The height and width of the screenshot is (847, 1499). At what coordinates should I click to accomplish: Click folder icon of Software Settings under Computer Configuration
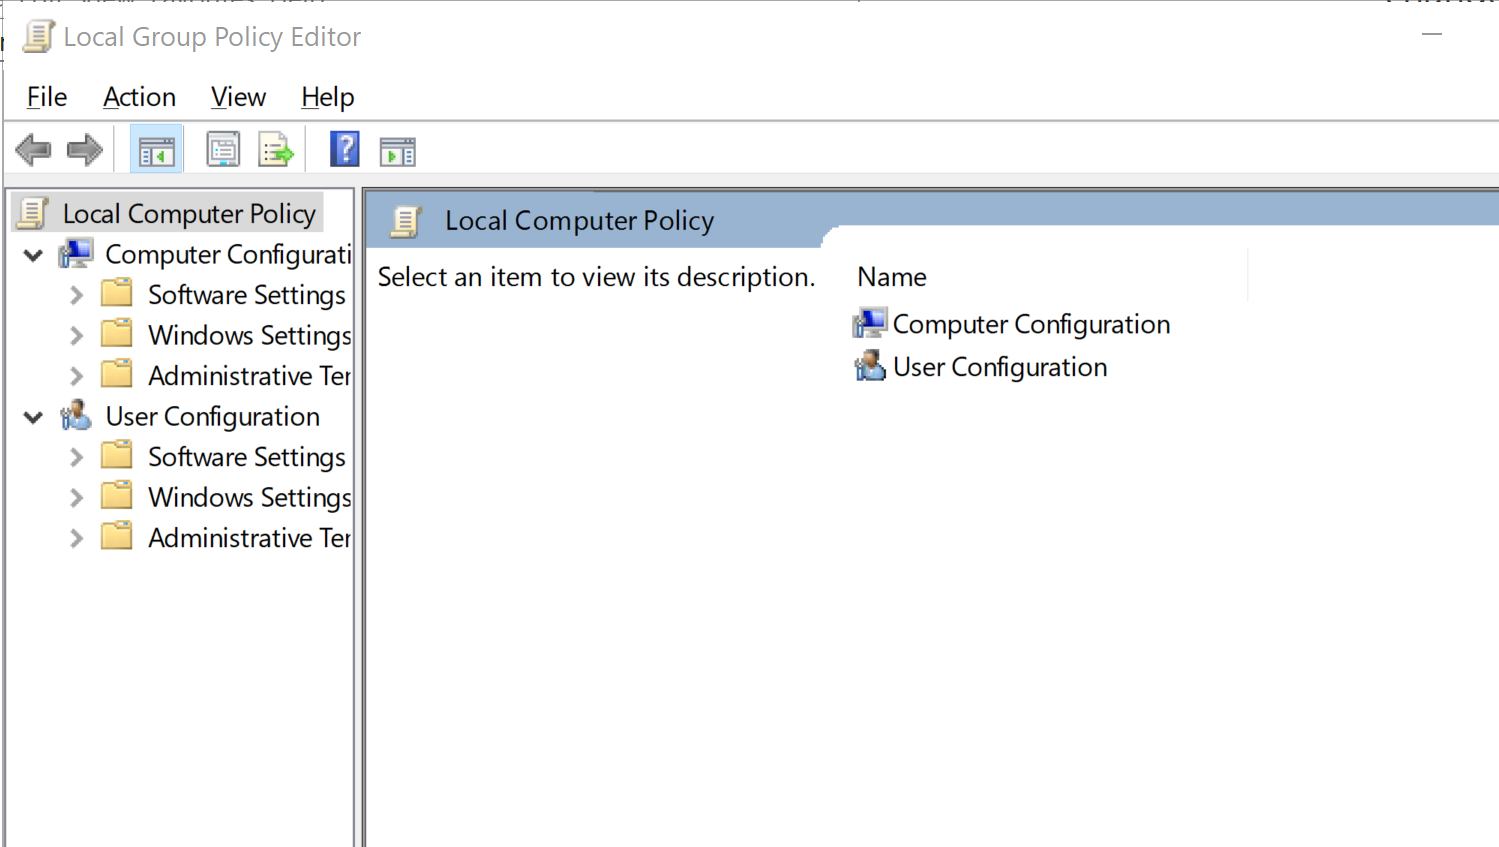[x=117, y=294]
